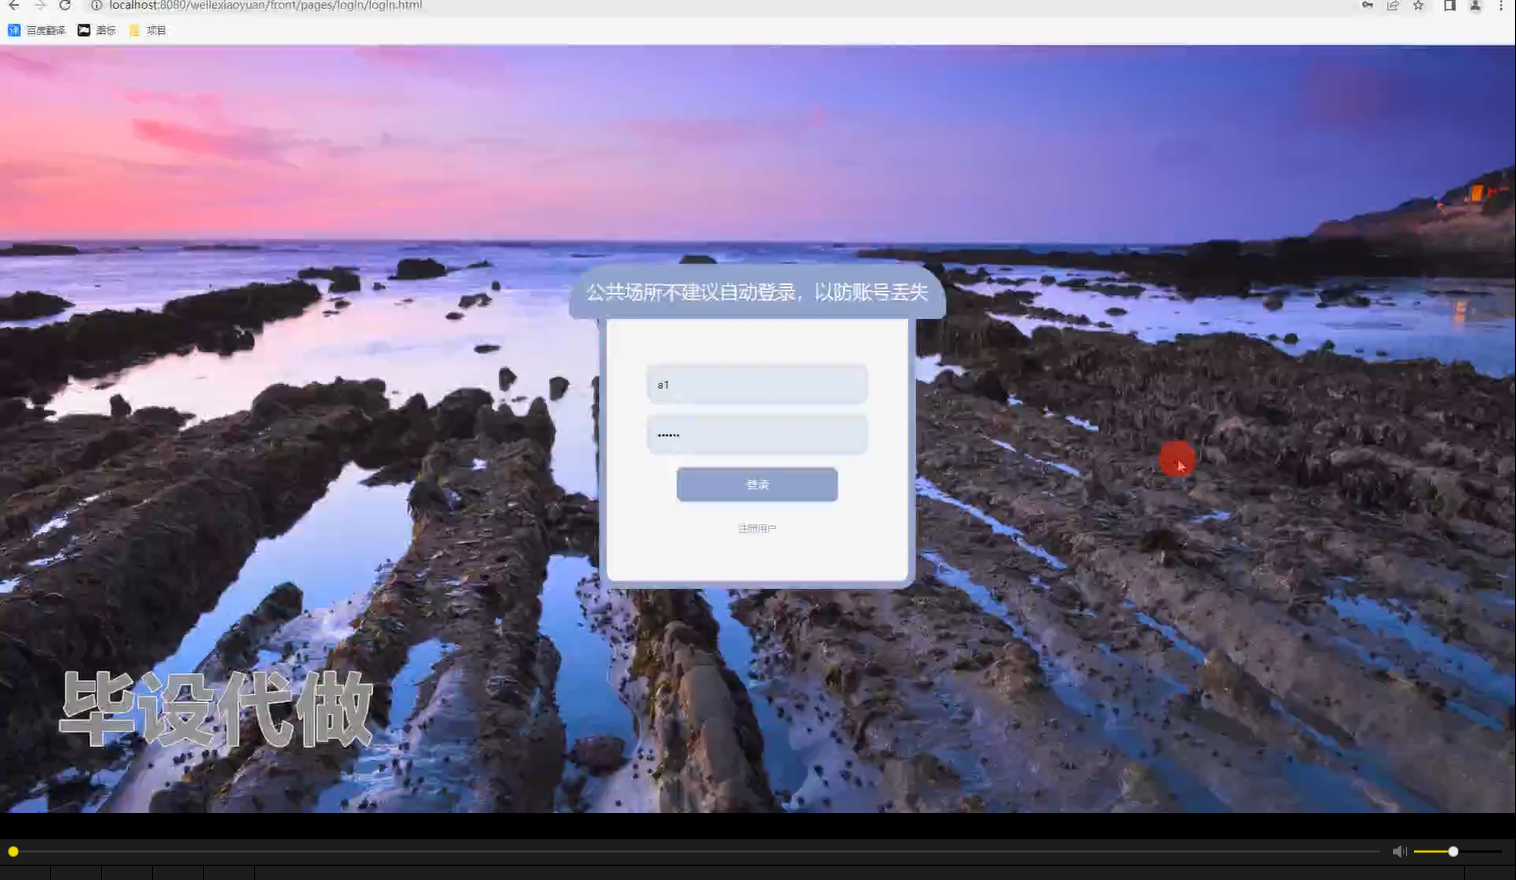Submit the form with 登录 button
Viewport: 1516px width, 880px height.
(757, 484)
